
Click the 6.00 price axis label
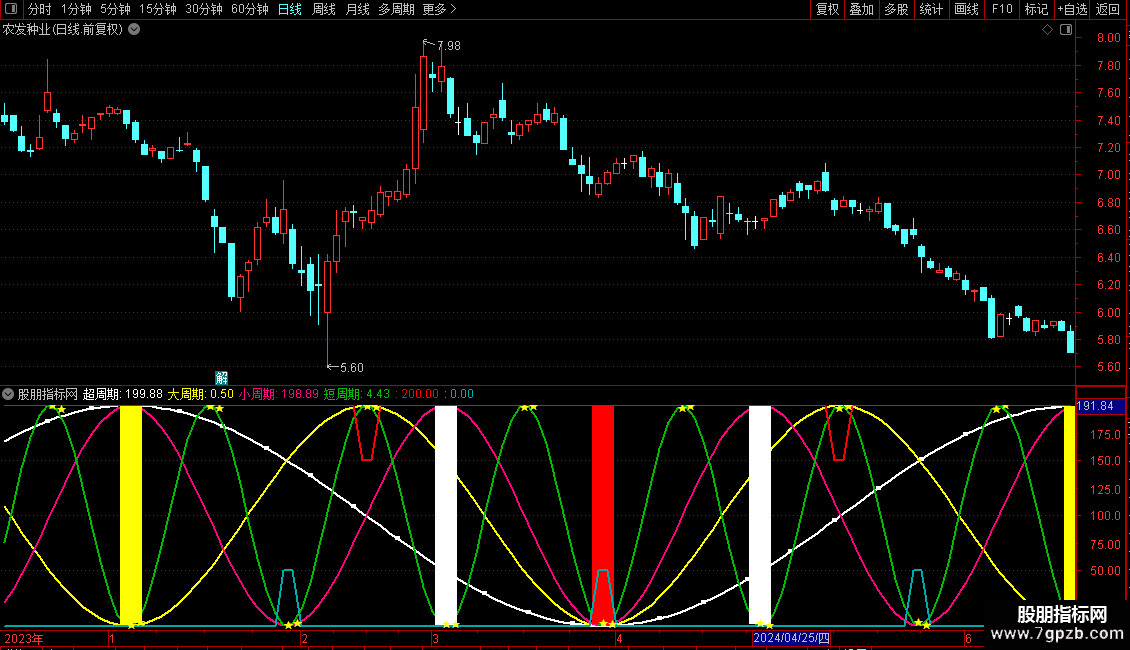pos(1108,312)
